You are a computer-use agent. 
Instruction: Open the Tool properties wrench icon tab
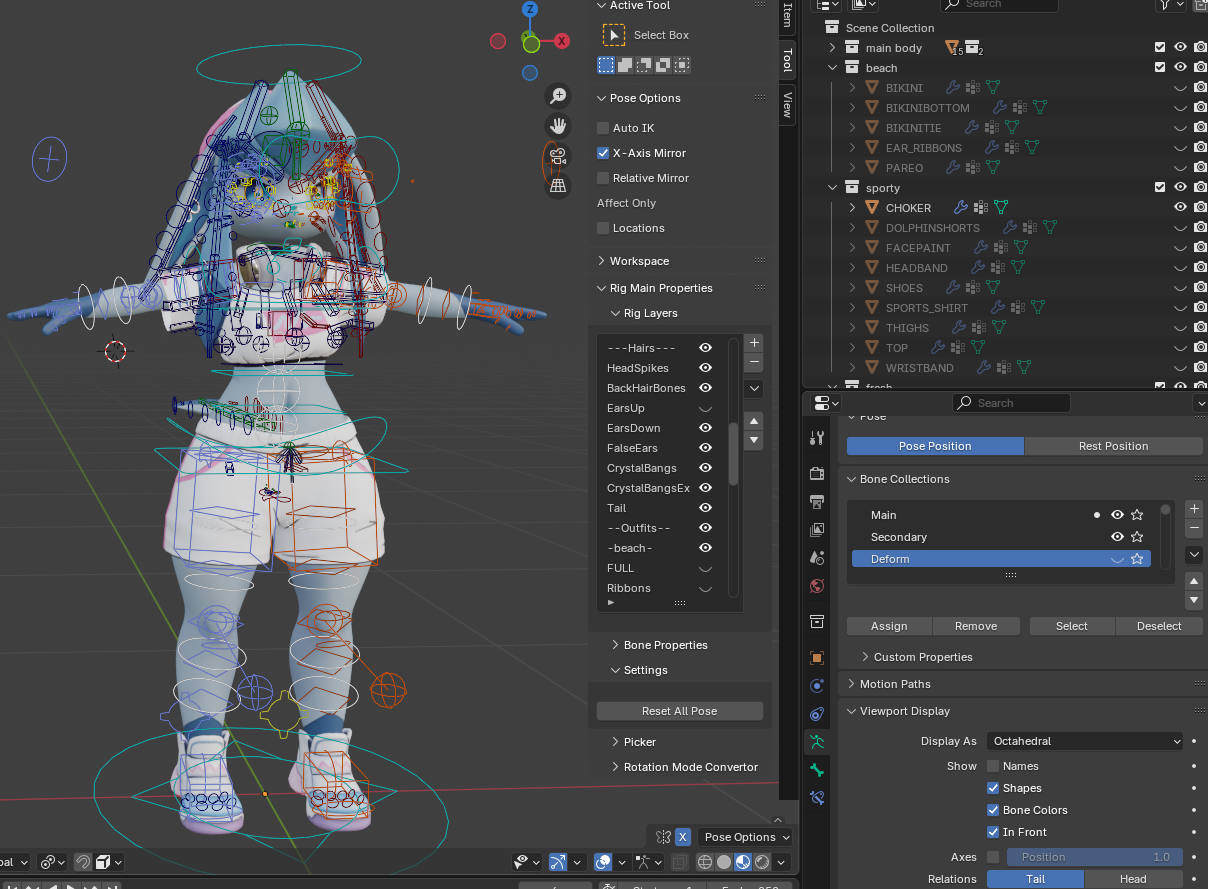pos(817,437)
